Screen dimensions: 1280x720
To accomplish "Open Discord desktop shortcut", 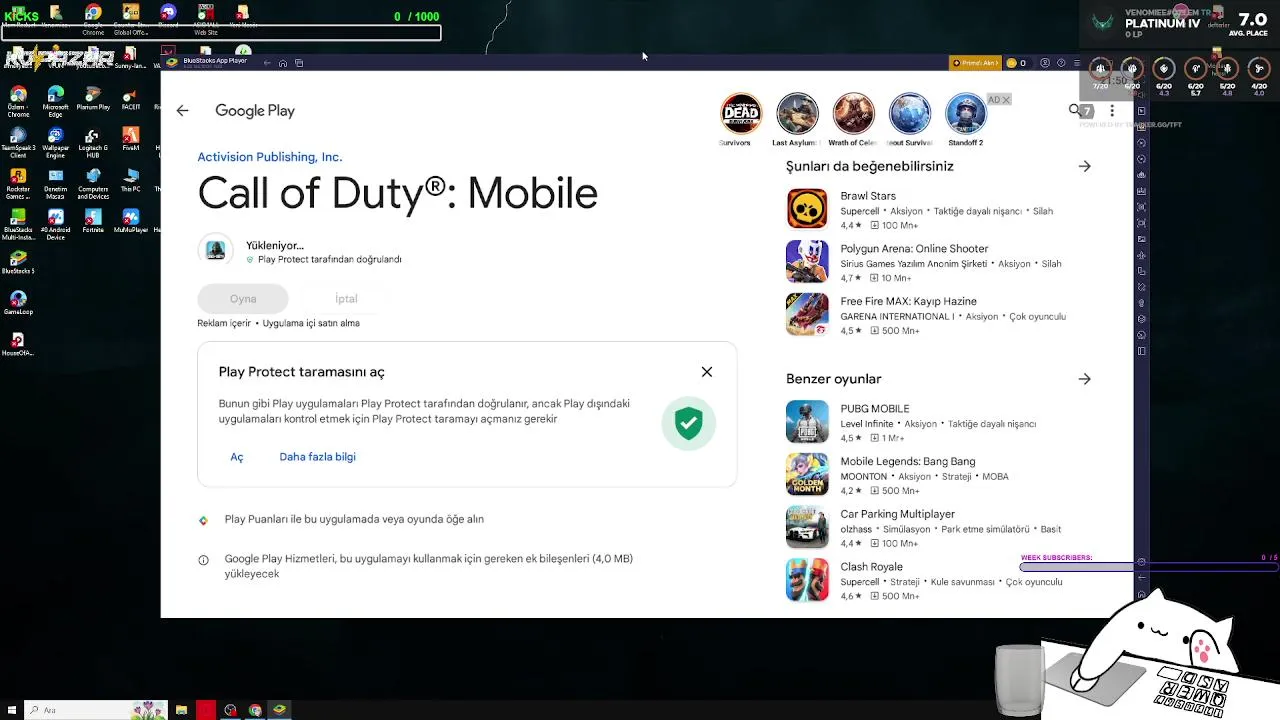I will (168, 16).
